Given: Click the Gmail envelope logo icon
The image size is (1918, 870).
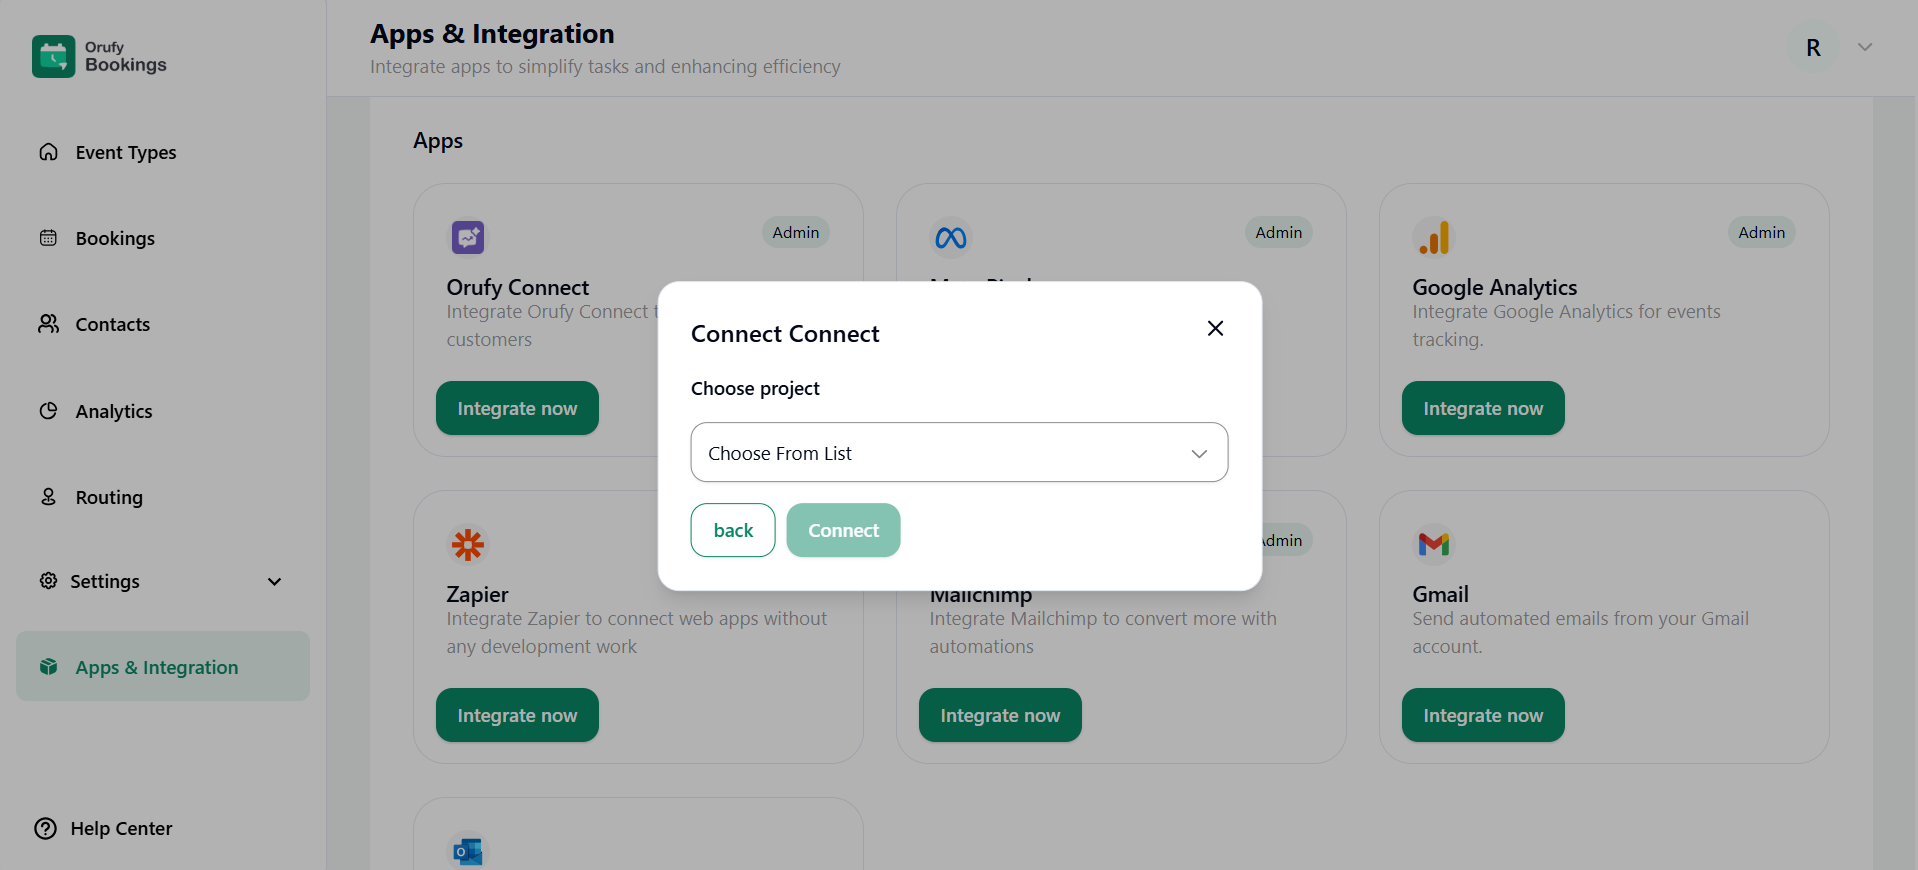Looking at the screenshot, I should click(1433, 544).
